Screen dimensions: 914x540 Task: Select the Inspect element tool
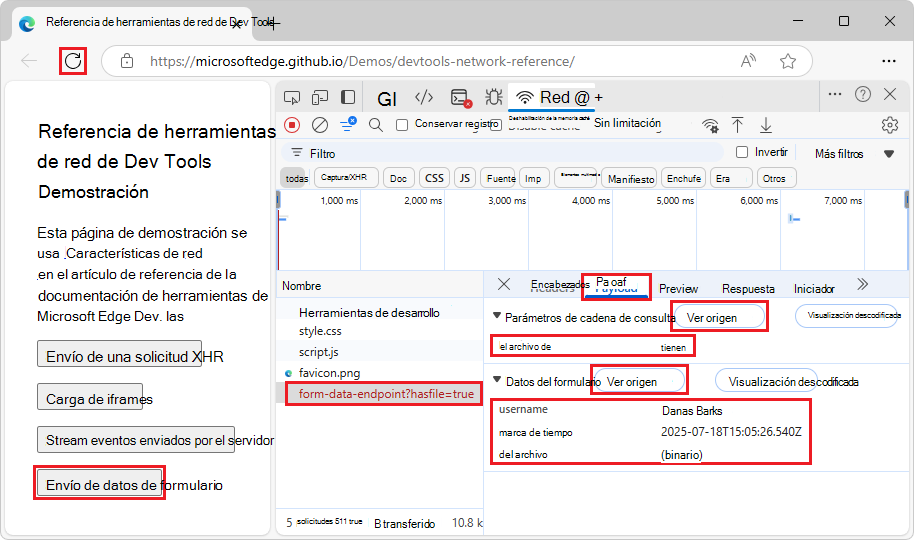292,97
